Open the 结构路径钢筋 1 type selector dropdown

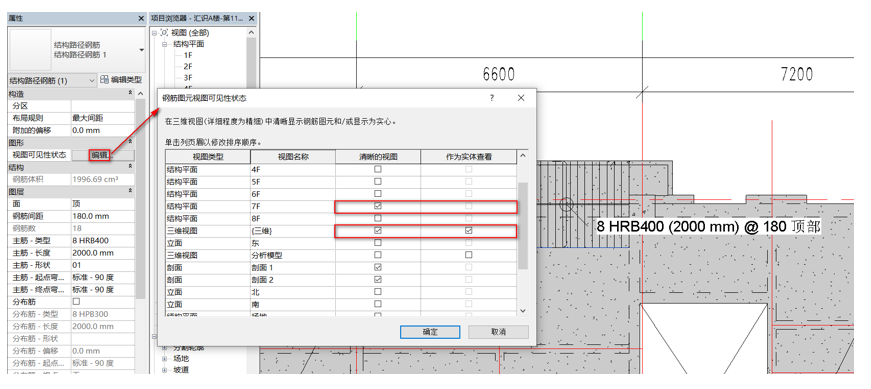pos(142,50)
